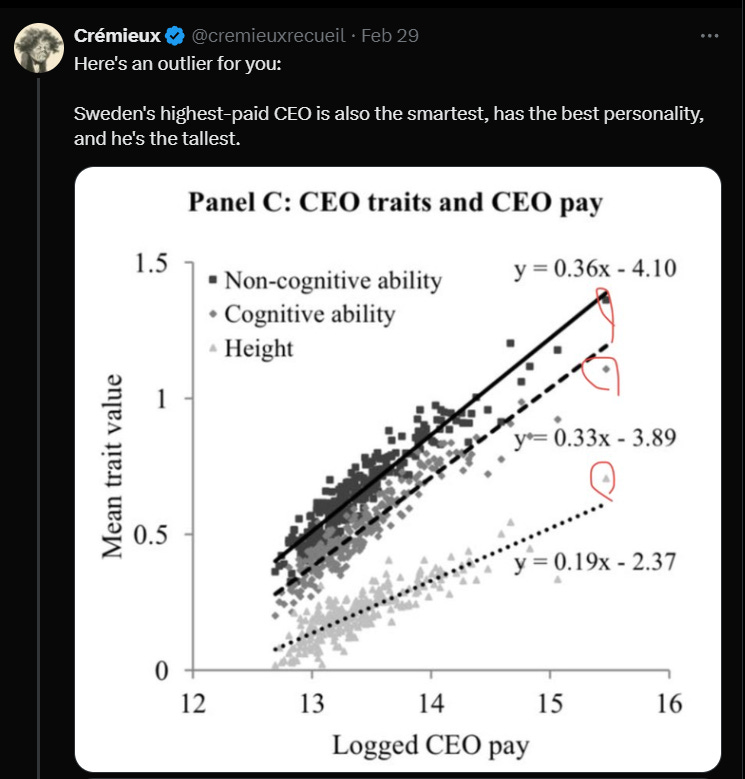The height and width of the screenshot is (779, 745).
Task: Click the red-circled height outlier triangle
Action: point(606,478)
